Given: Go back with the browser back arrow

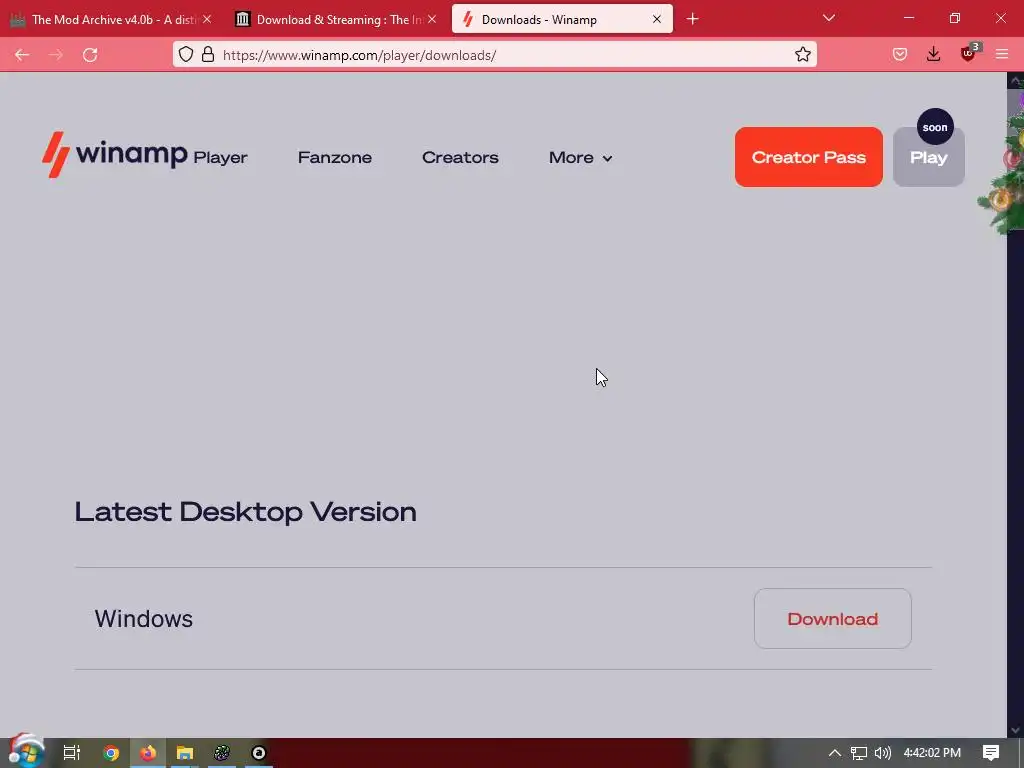Looking at the screenshot, I should click(22, 55).
